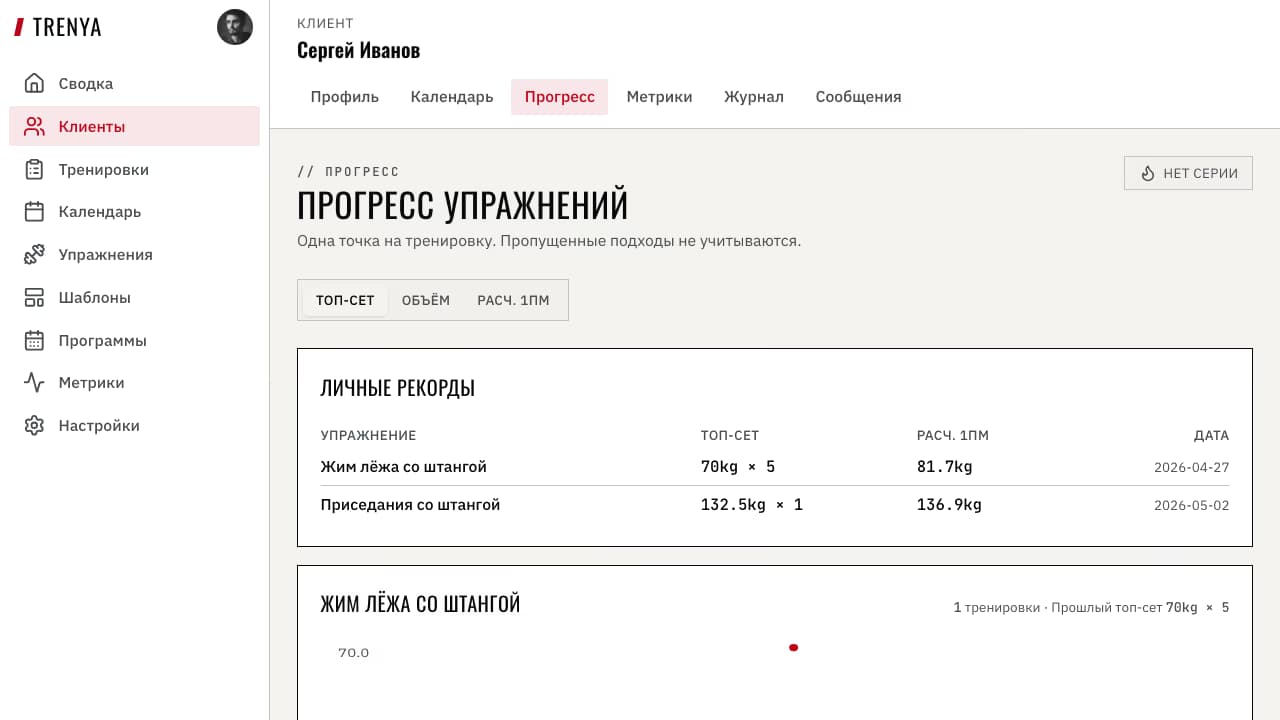Switch to the client Календарь tab
Image resolution: width=1280 pixels, height=720 pixels.
[452, 97]
